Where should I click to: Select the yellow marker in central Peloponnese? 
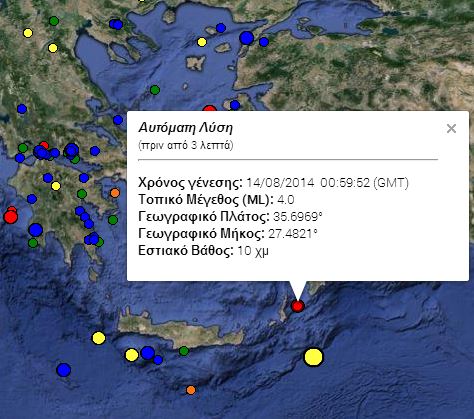pos(56,186)
